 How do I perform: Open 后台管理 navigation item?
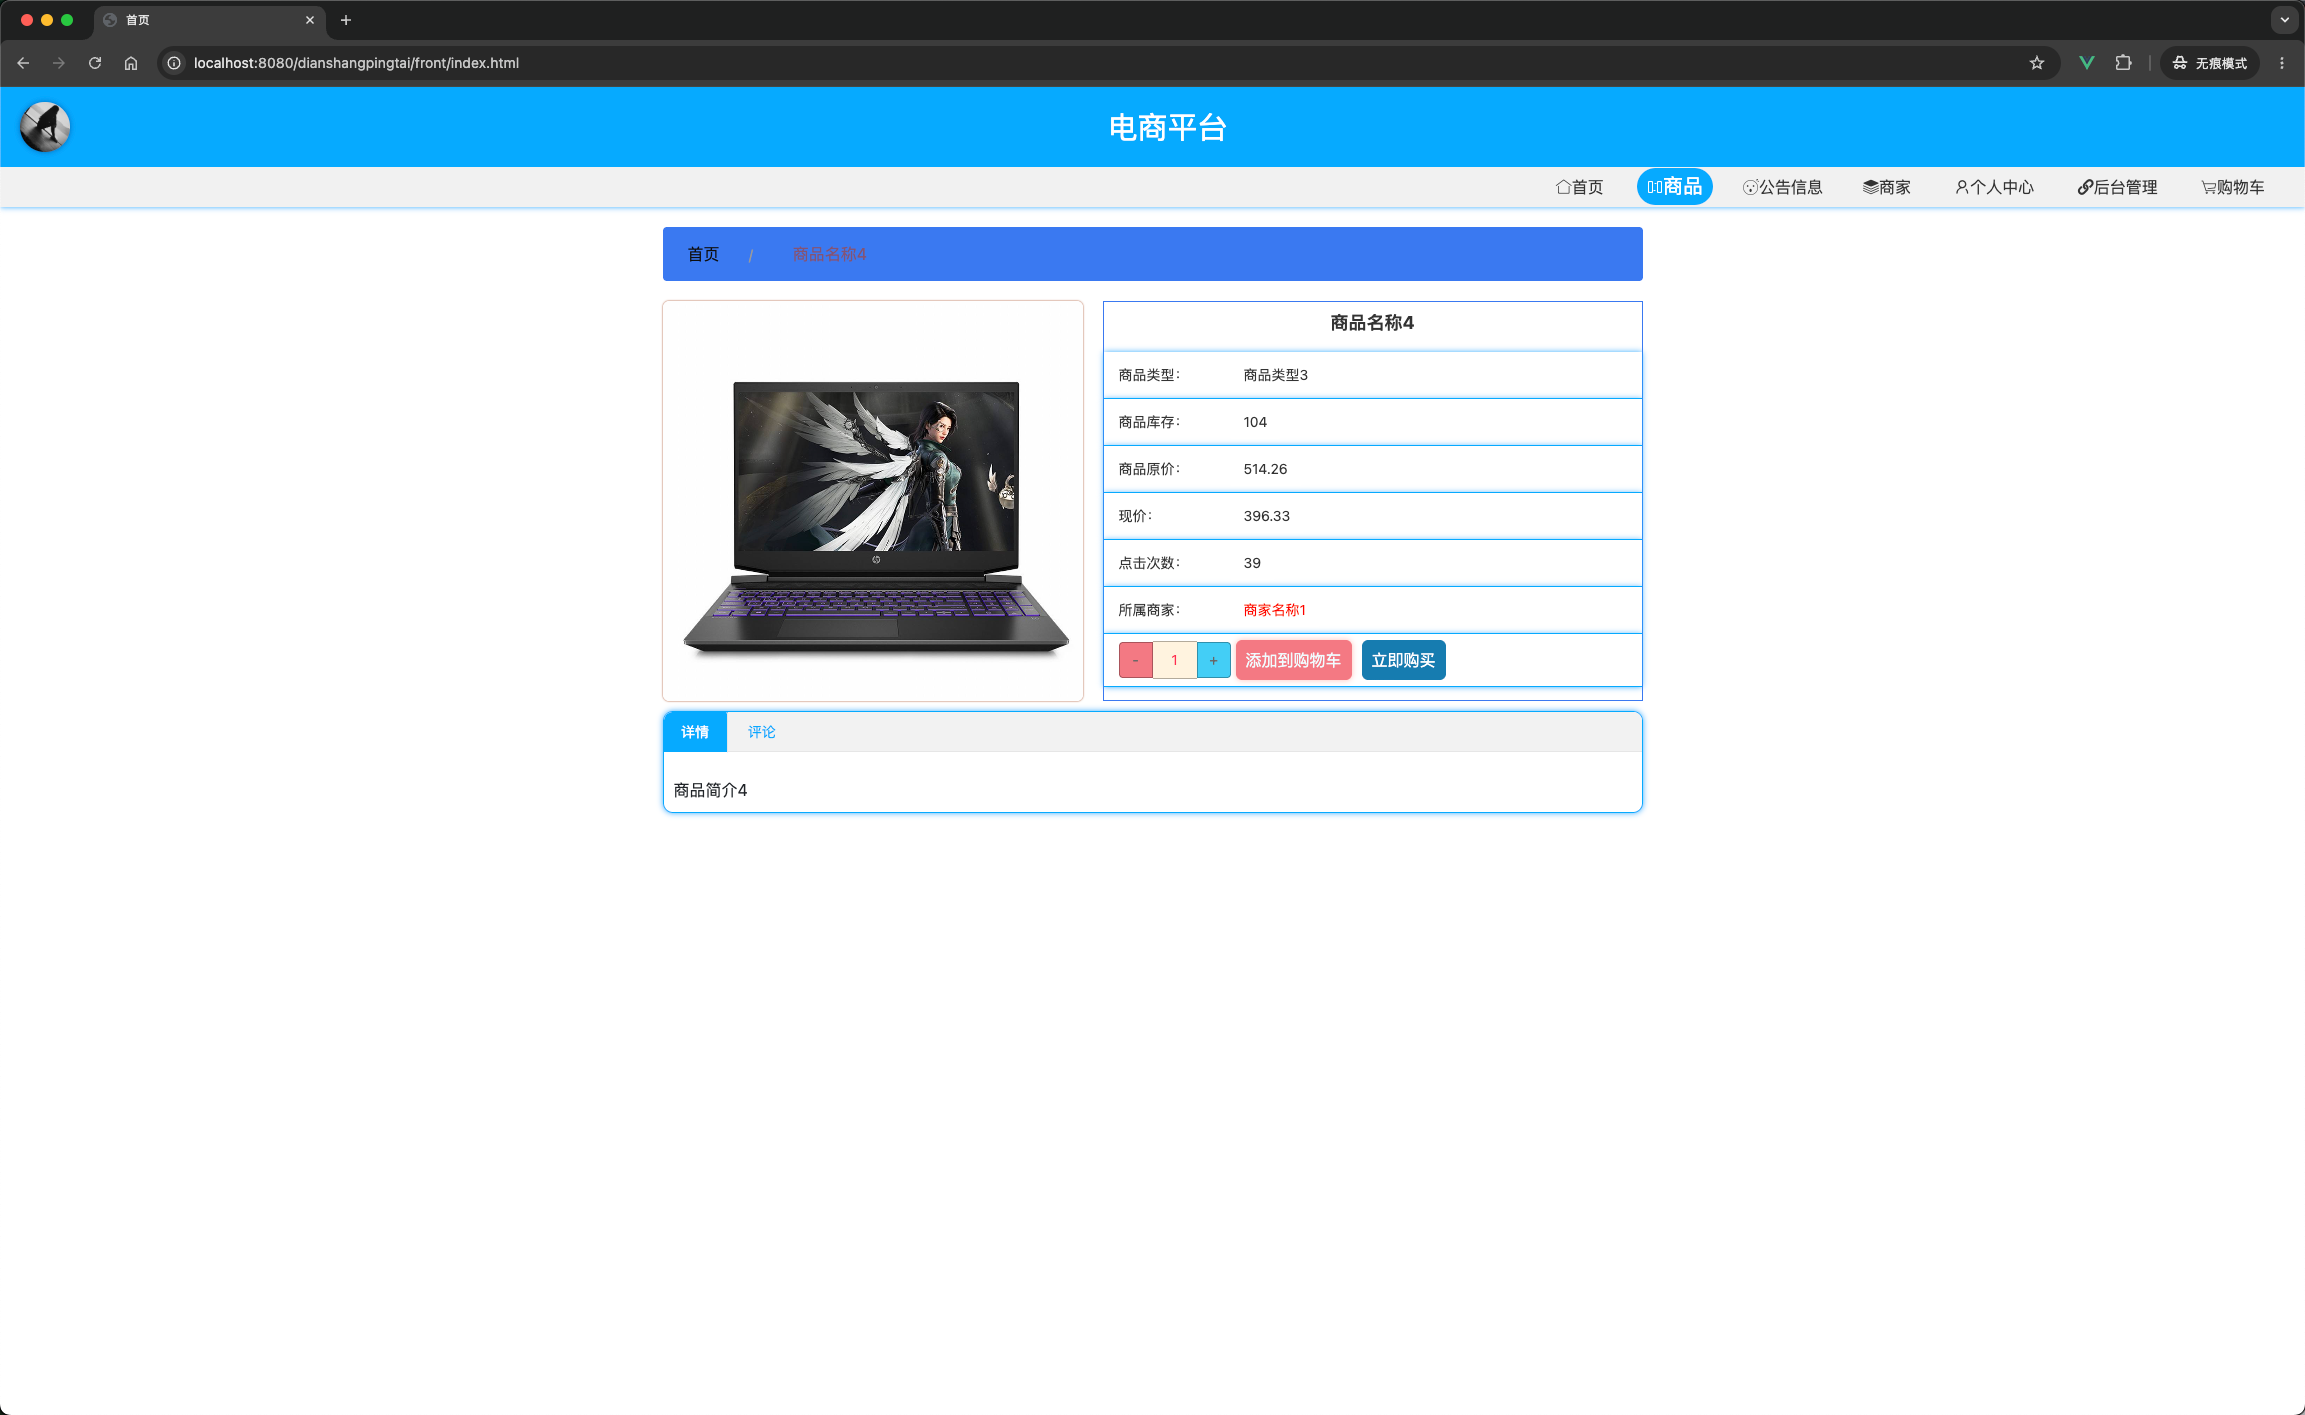click(x=2117, y=187)
